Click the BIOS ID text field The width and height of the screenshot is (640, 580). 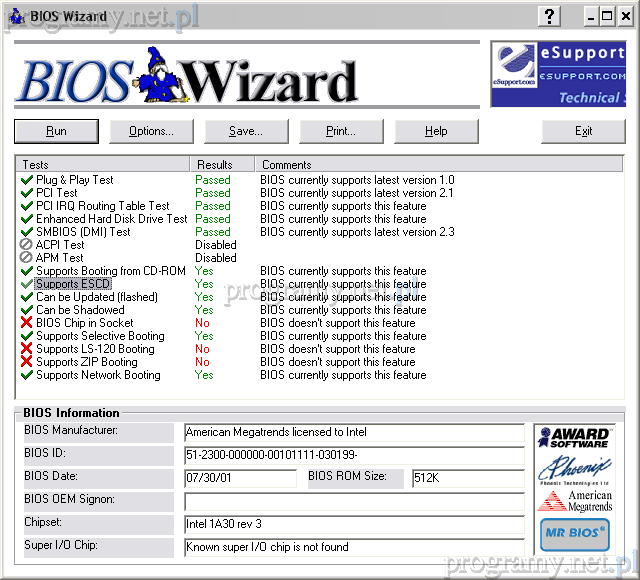pyautogui.click(x=353, y=455)
